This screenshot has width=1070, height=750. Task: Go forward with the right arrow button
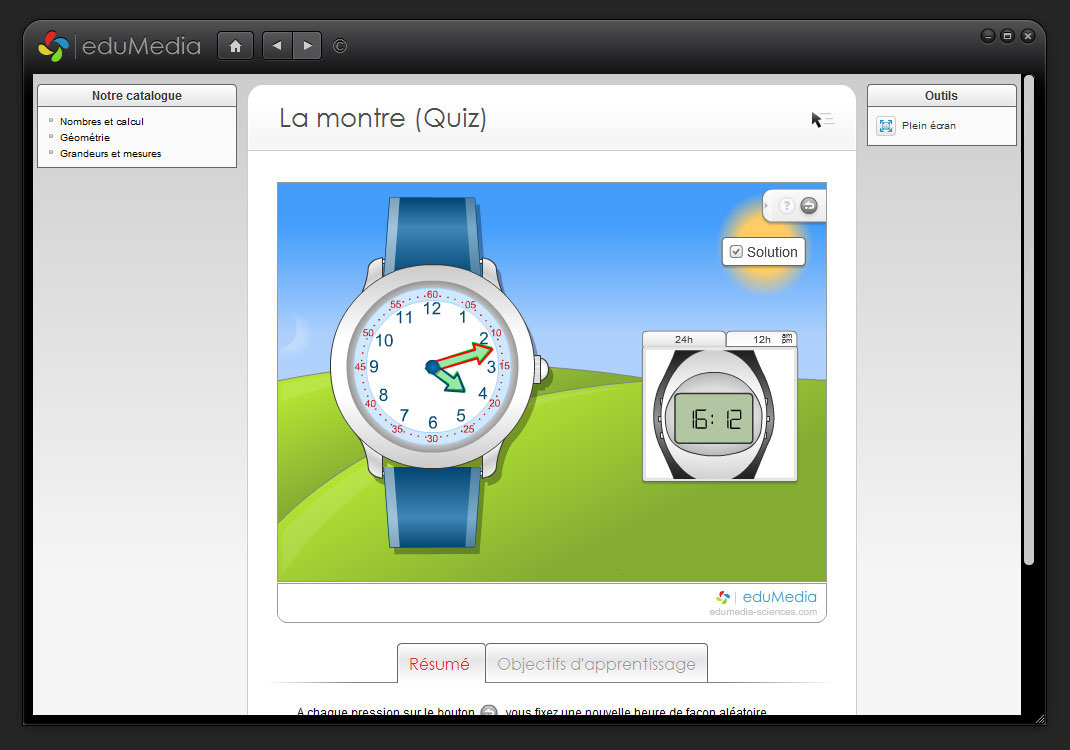pos(306,46)
